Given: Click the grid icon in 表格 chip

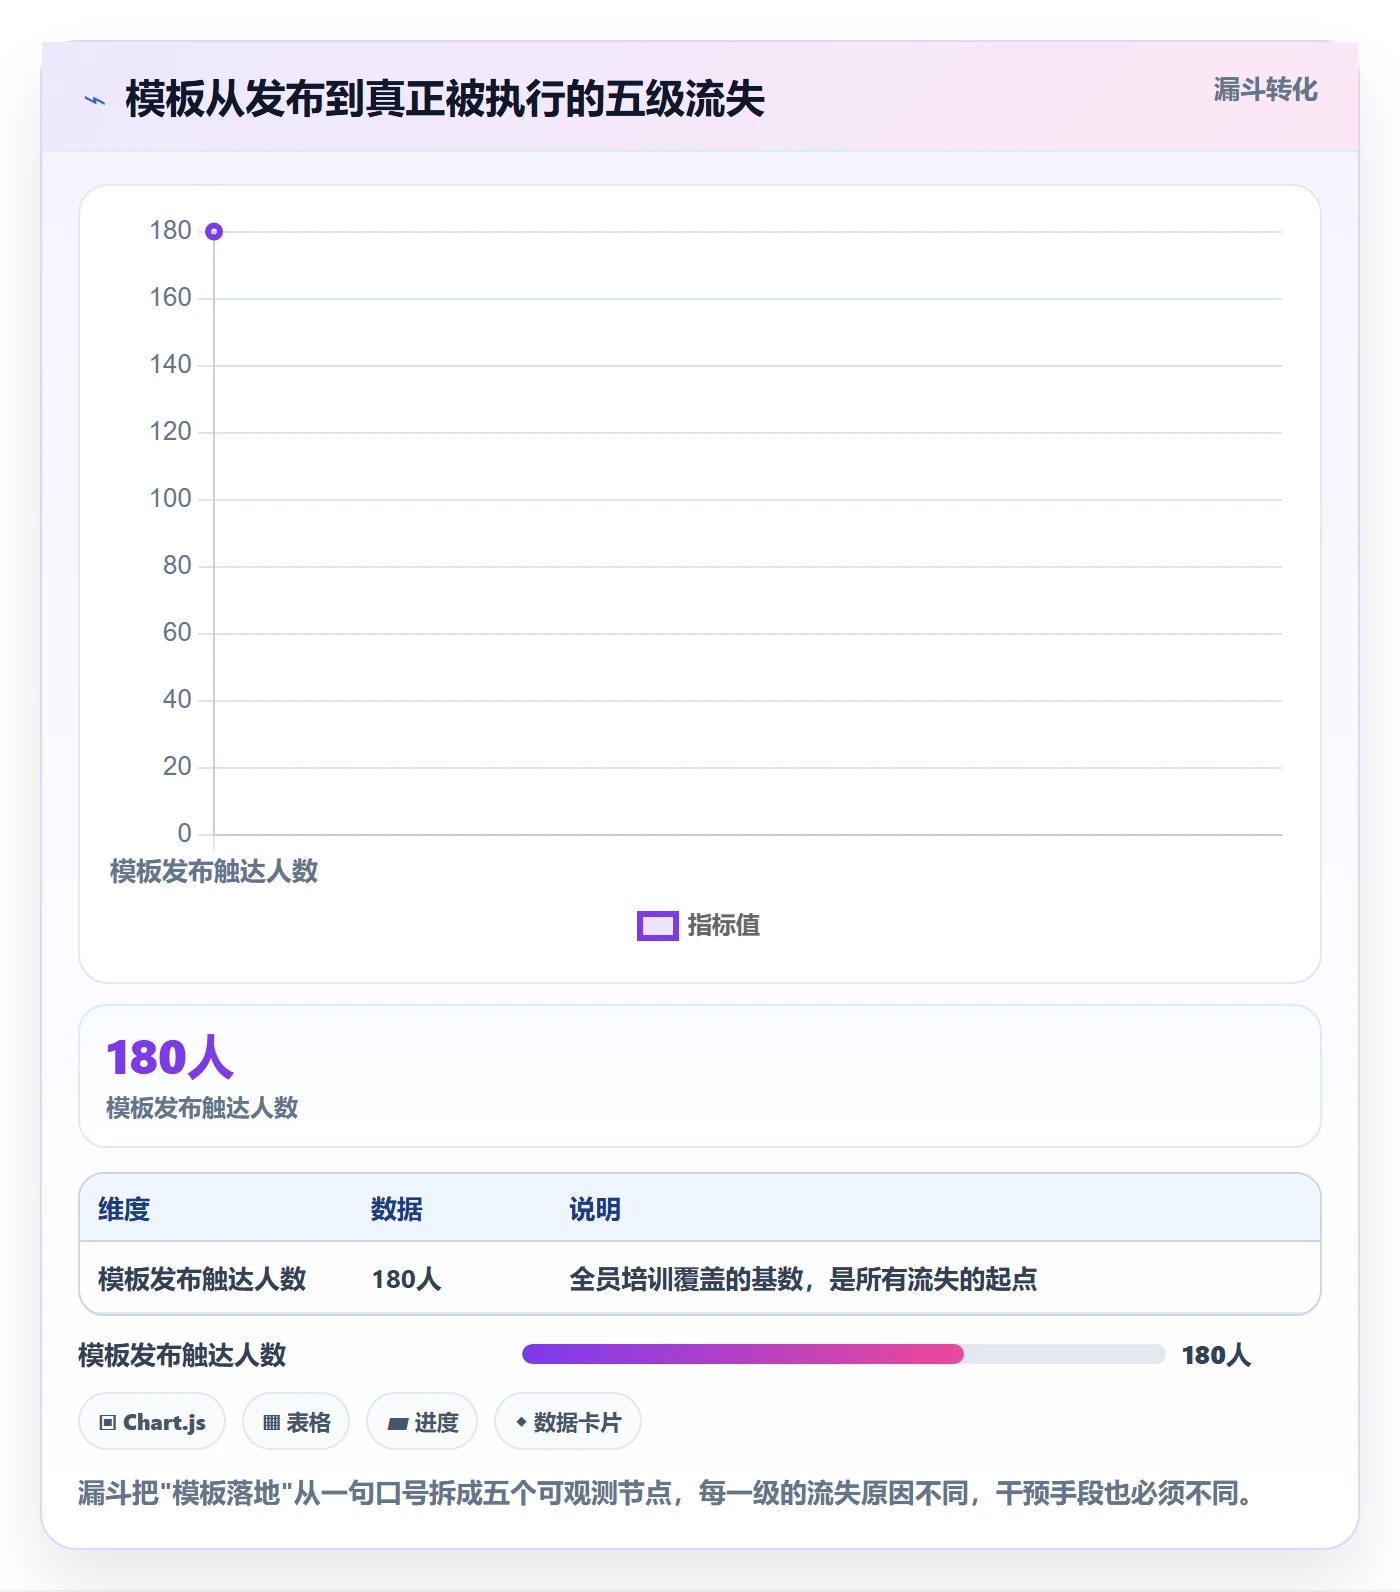Looking at the screenshot, I should point(272,1423).
